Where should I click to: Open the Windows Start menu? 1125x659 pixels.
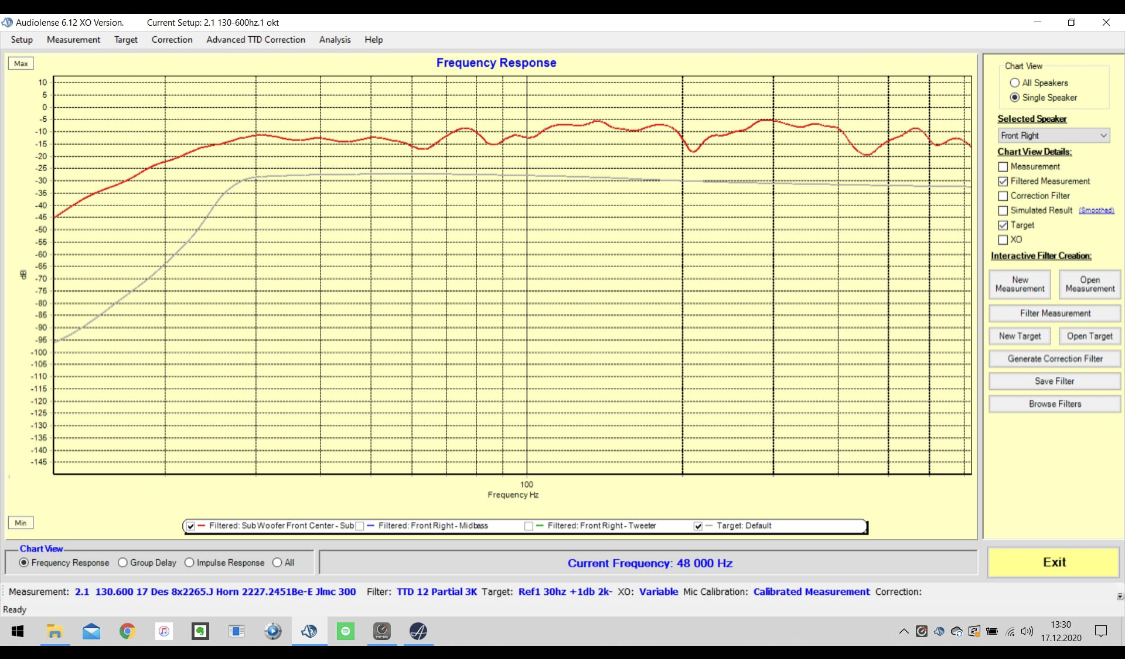click(17, 631)
